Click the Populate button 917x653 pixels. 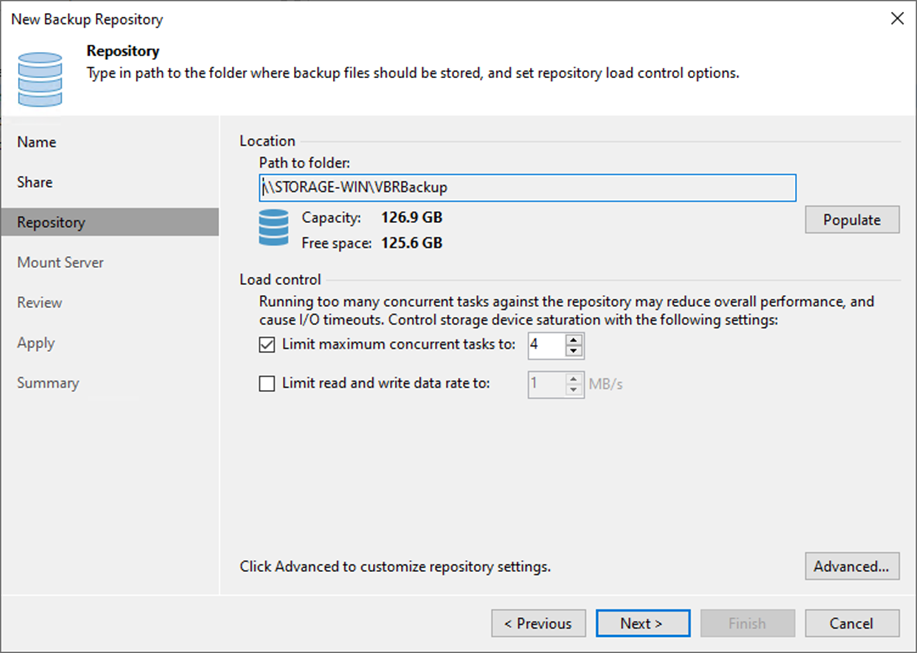851,220
